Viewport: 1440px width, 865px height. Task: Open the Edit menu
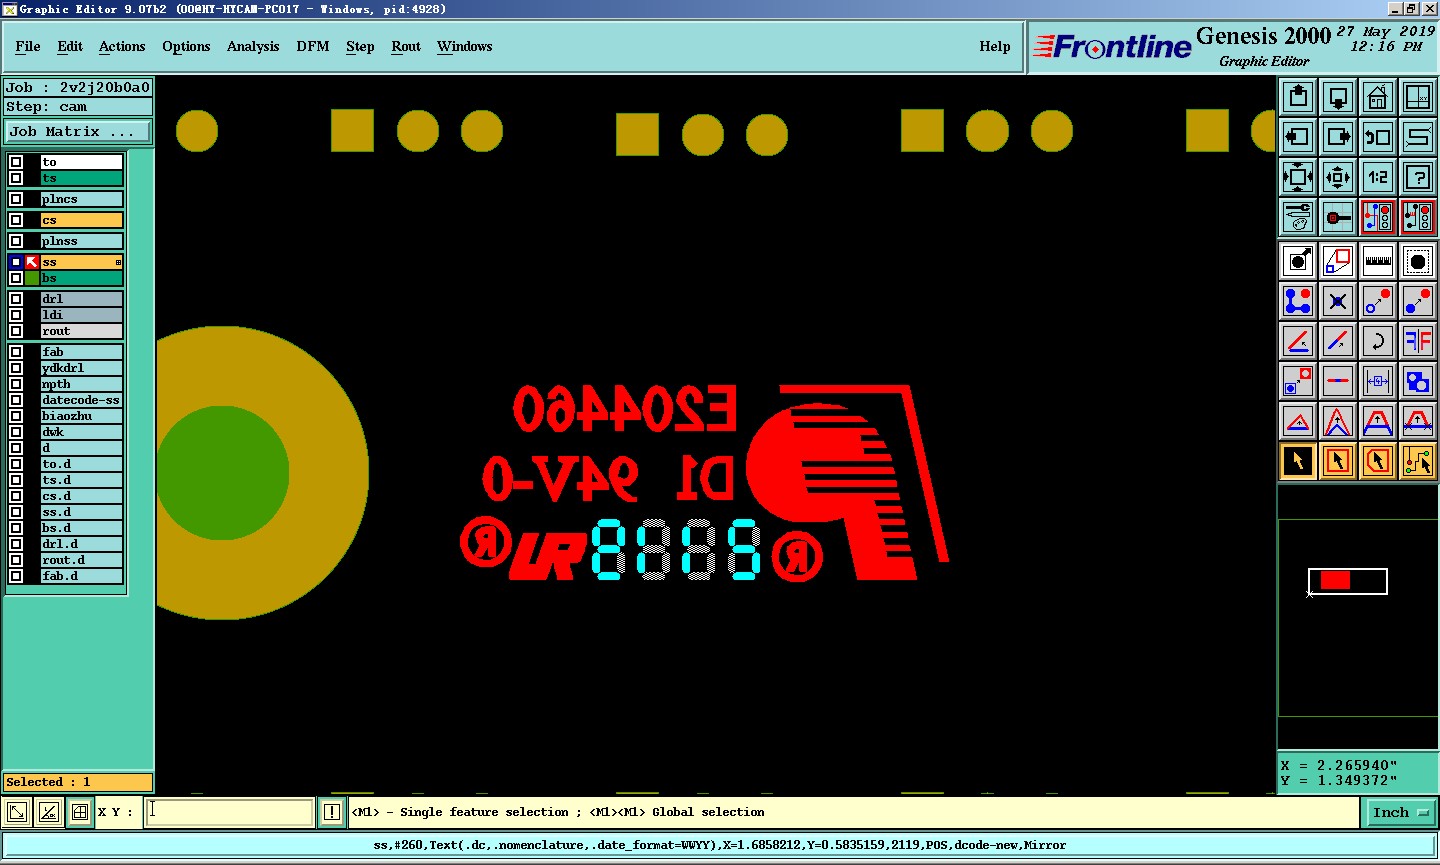click(70, 47)
